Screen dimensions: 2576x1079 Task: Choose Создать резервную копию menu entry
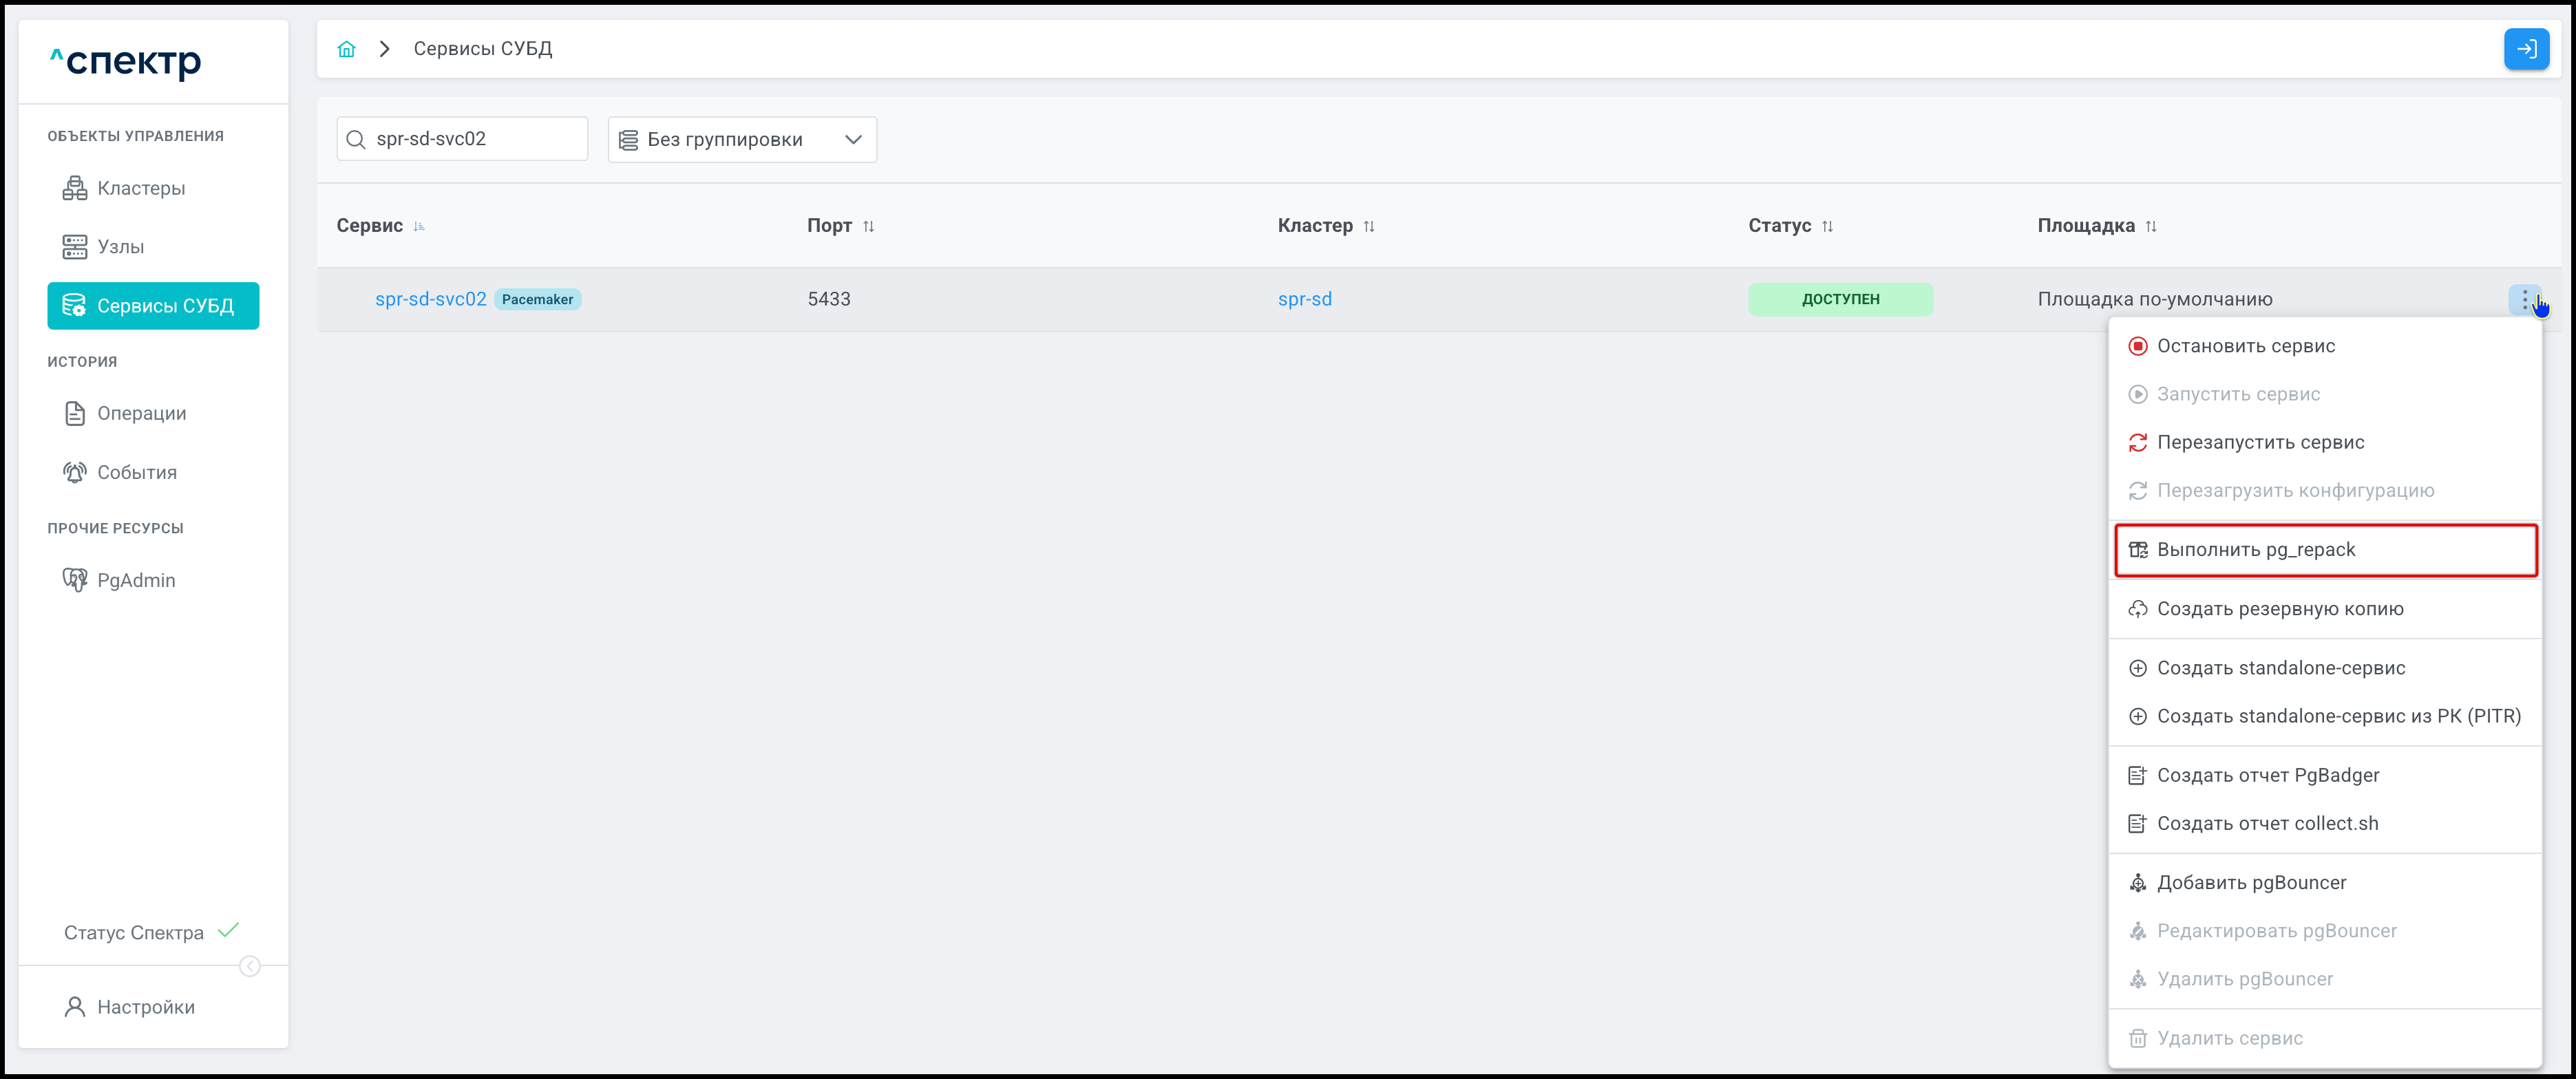click(x=2280, y=609)
